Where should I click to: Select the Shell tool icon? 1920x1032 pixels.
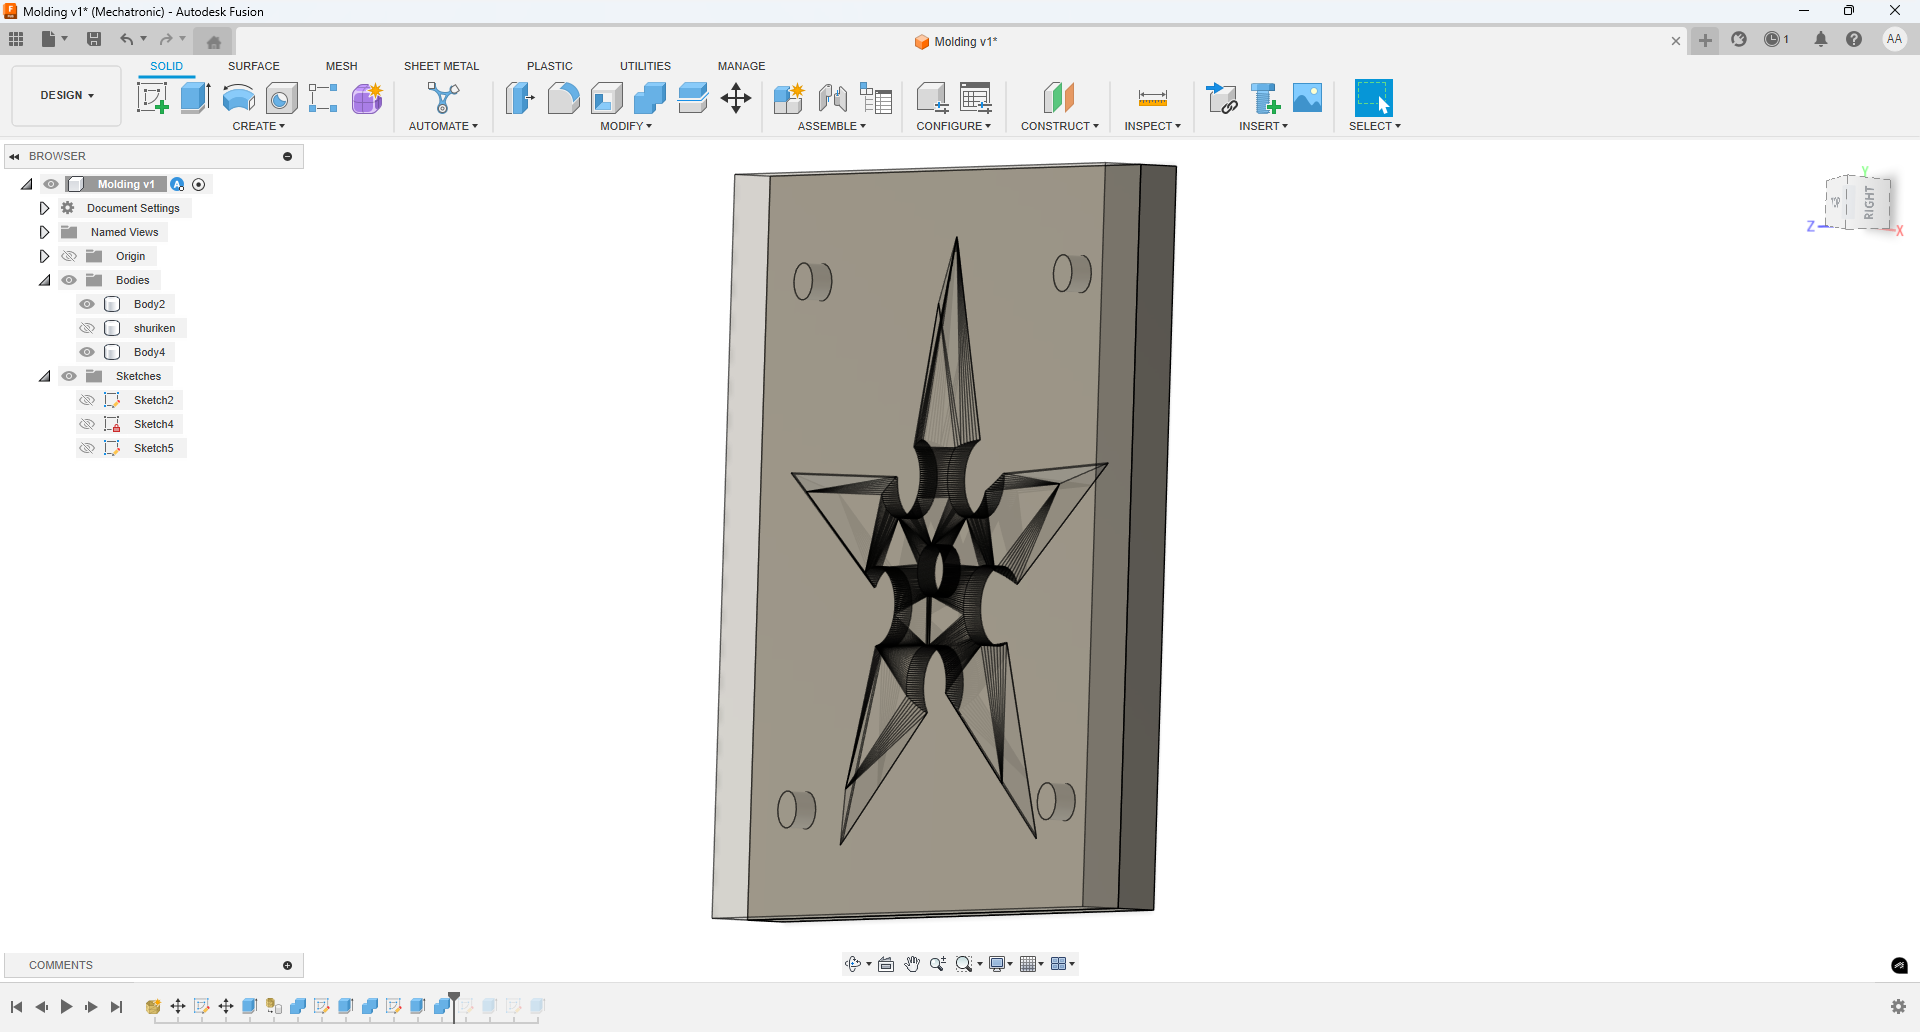607,98
